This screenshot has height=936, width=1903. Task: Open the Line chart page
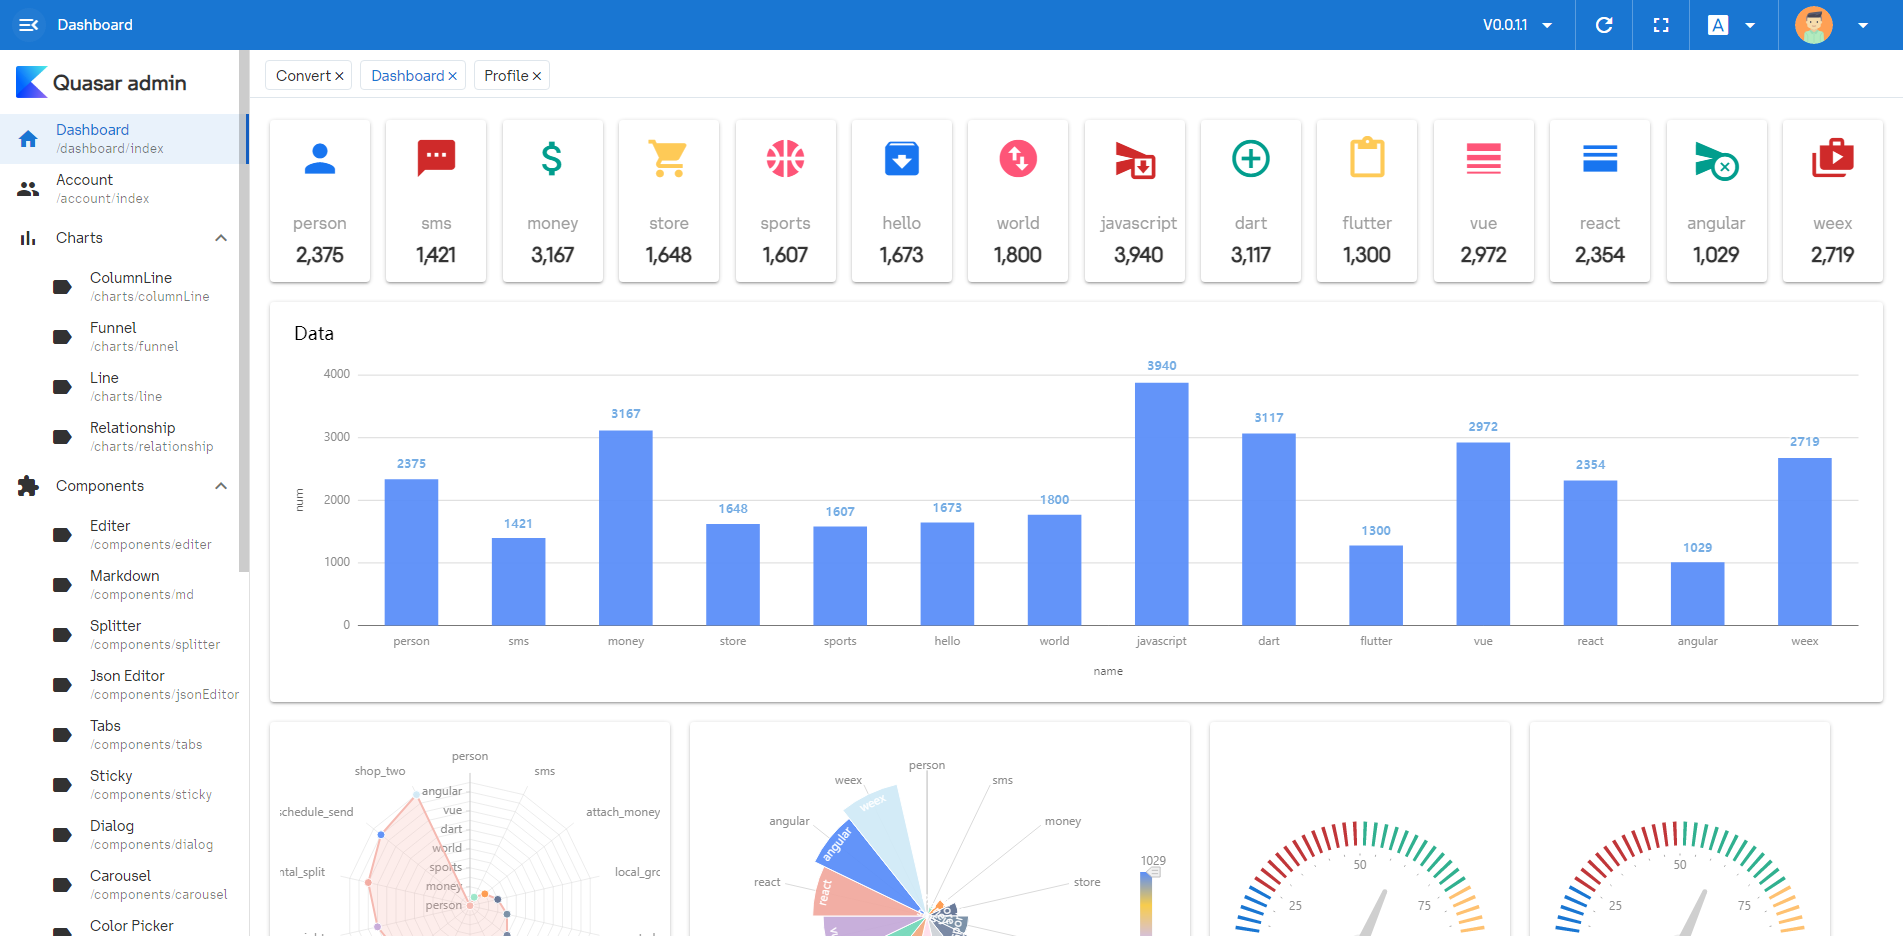(x=120, y=387)
